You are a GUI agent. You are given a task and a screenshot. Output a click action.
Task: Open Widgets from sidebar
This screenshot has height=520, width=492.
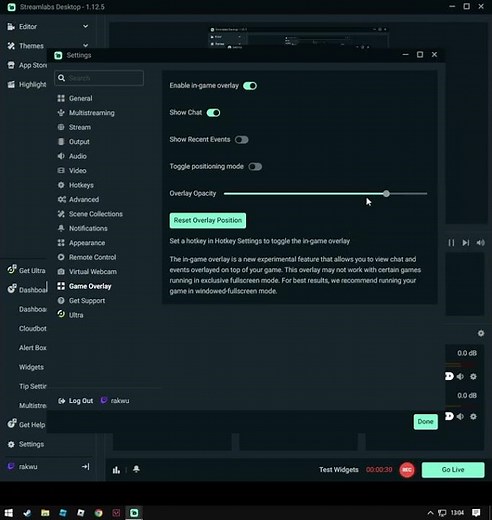tap(31, 367)
